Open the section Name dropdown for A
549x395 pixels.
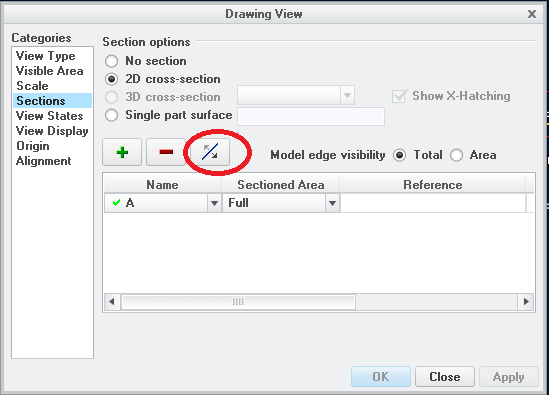tap(214, 203)
